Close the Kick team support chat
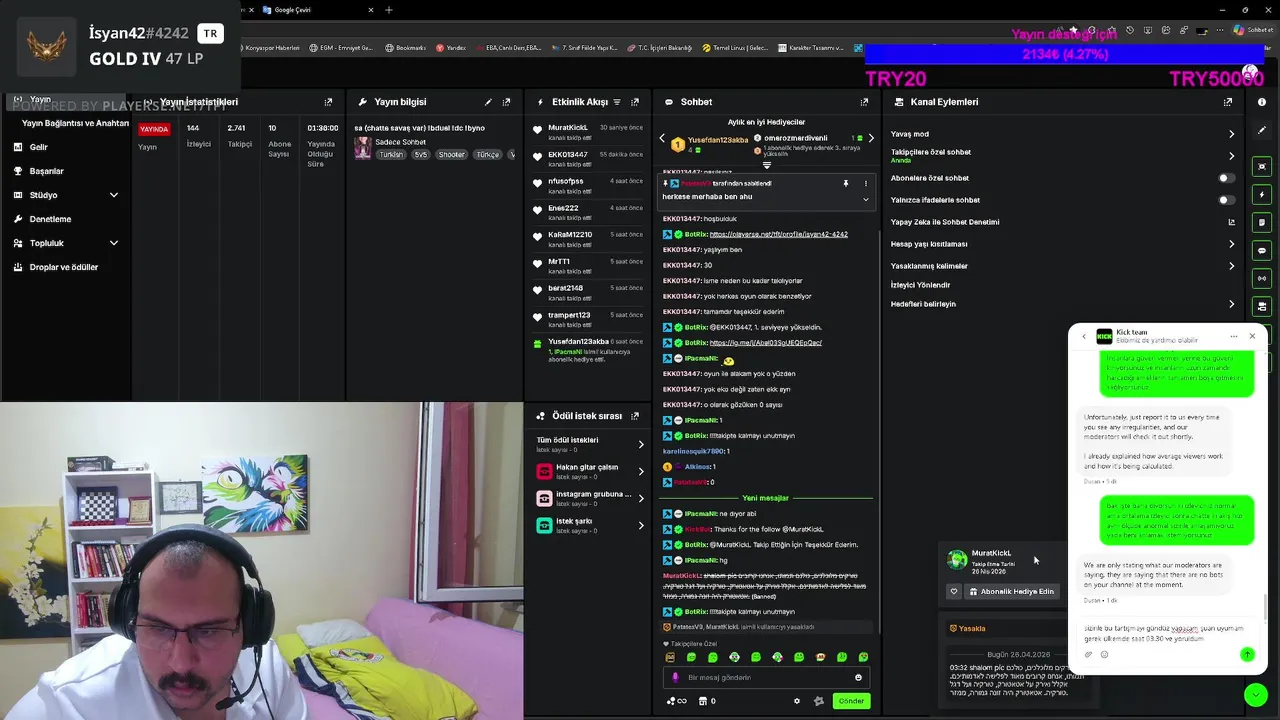 coord(1252,336)
